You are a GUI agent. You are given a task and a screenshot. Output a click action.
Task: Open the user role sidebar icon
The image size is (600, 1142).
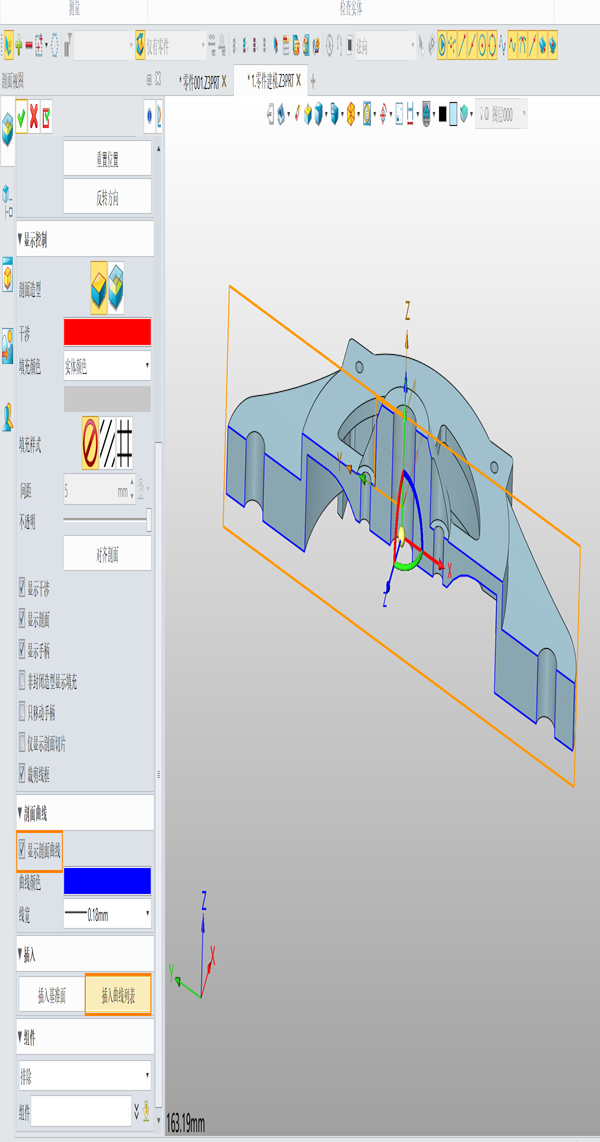click(7, 417)
